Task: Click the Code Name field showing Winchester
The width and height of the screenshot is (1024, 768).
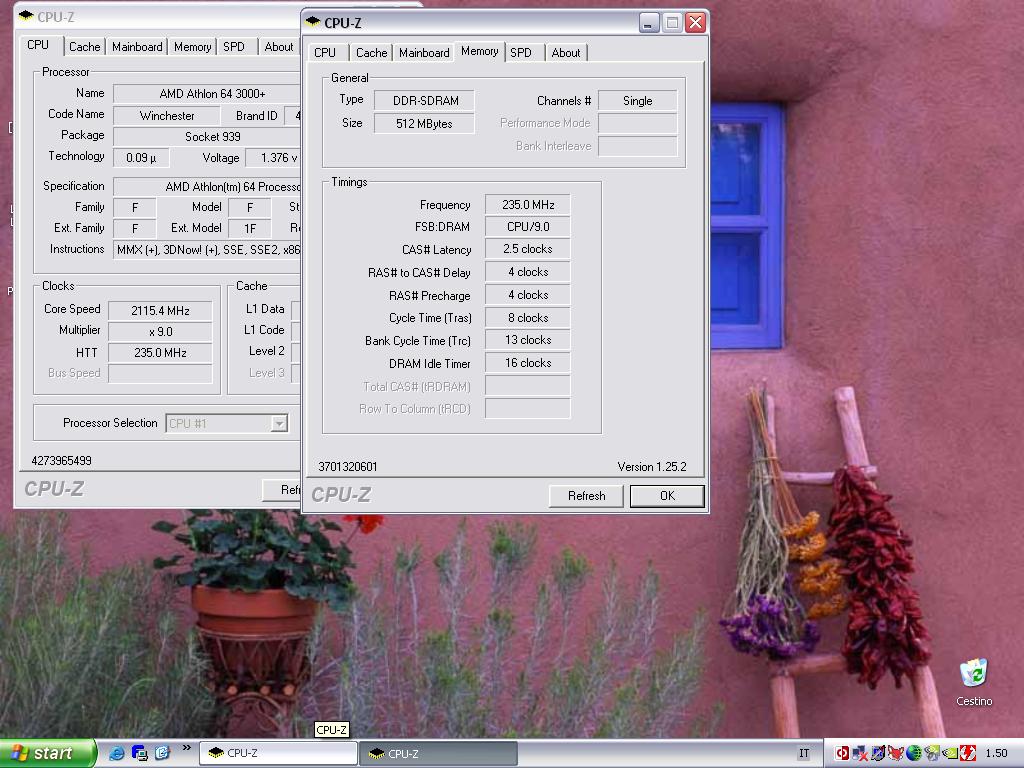Action: point(167,116)
